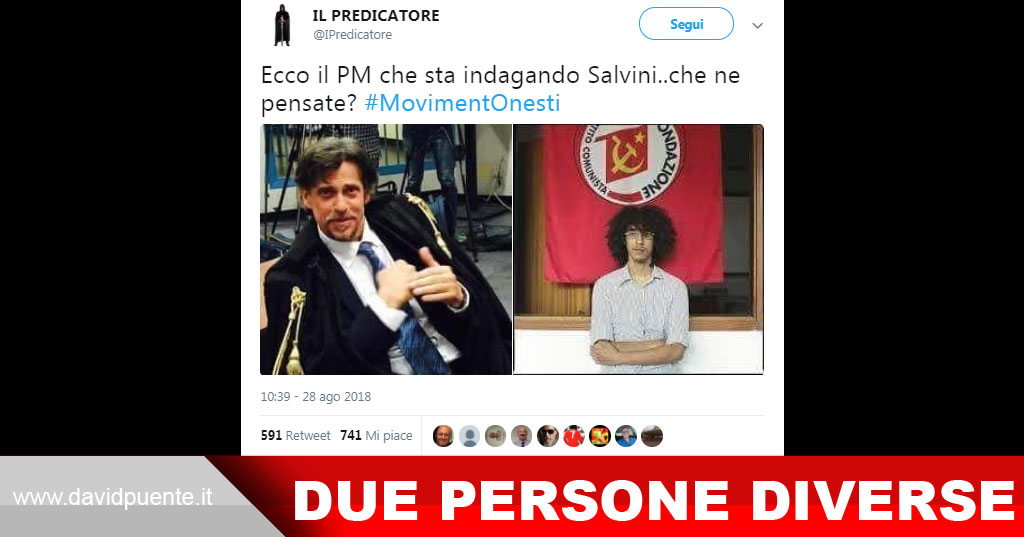Click the Segui follow button
The image size is (1024, 537).
click(x=686, y=24)
